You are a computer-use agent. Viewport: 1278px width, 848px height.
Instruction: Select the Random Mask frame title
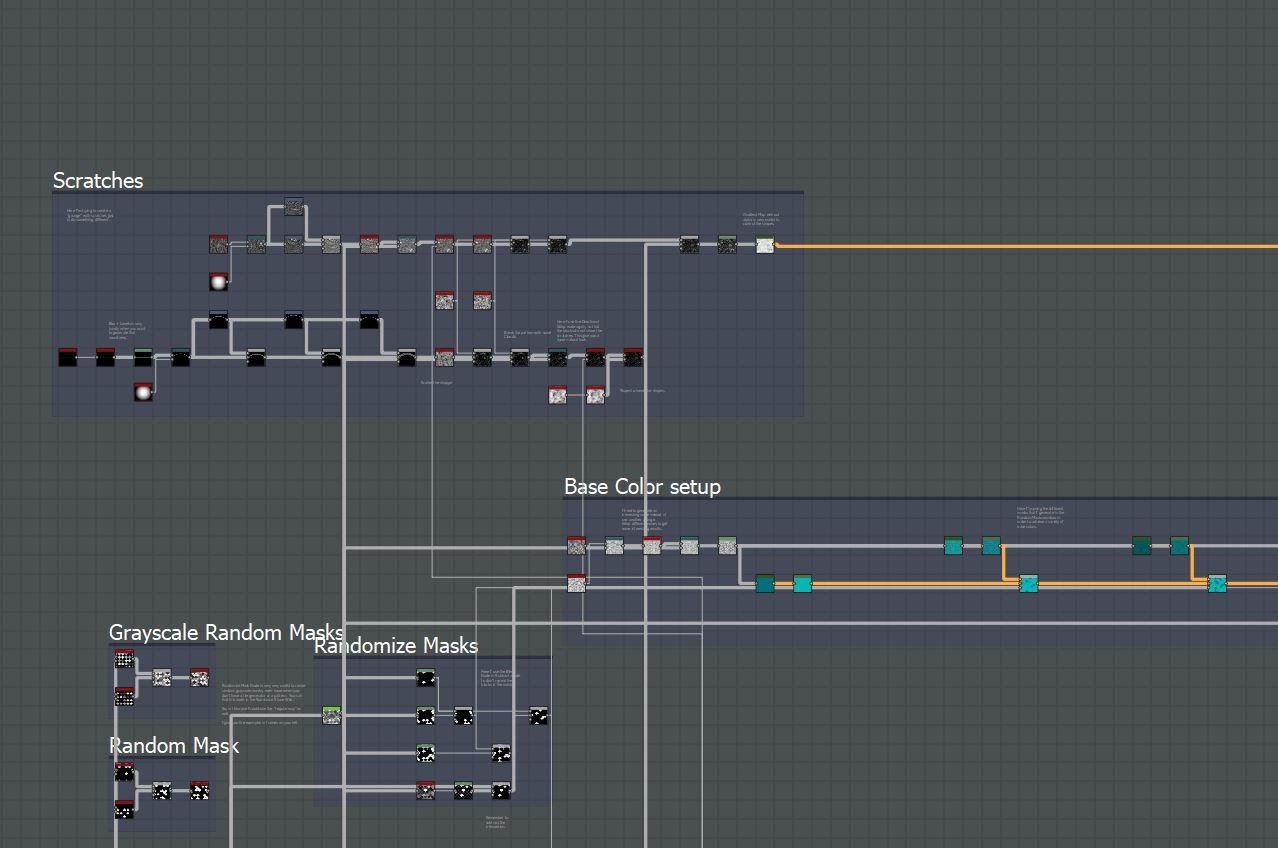click(174, 746)
